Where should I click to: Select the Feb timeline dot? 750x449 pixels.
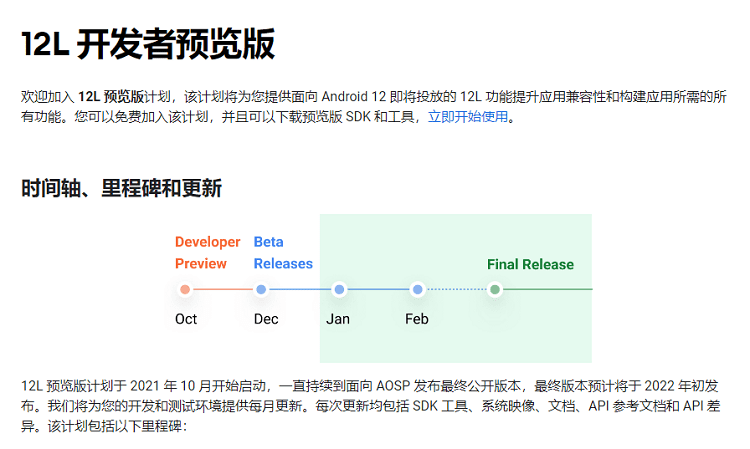[x=418, y=289]
